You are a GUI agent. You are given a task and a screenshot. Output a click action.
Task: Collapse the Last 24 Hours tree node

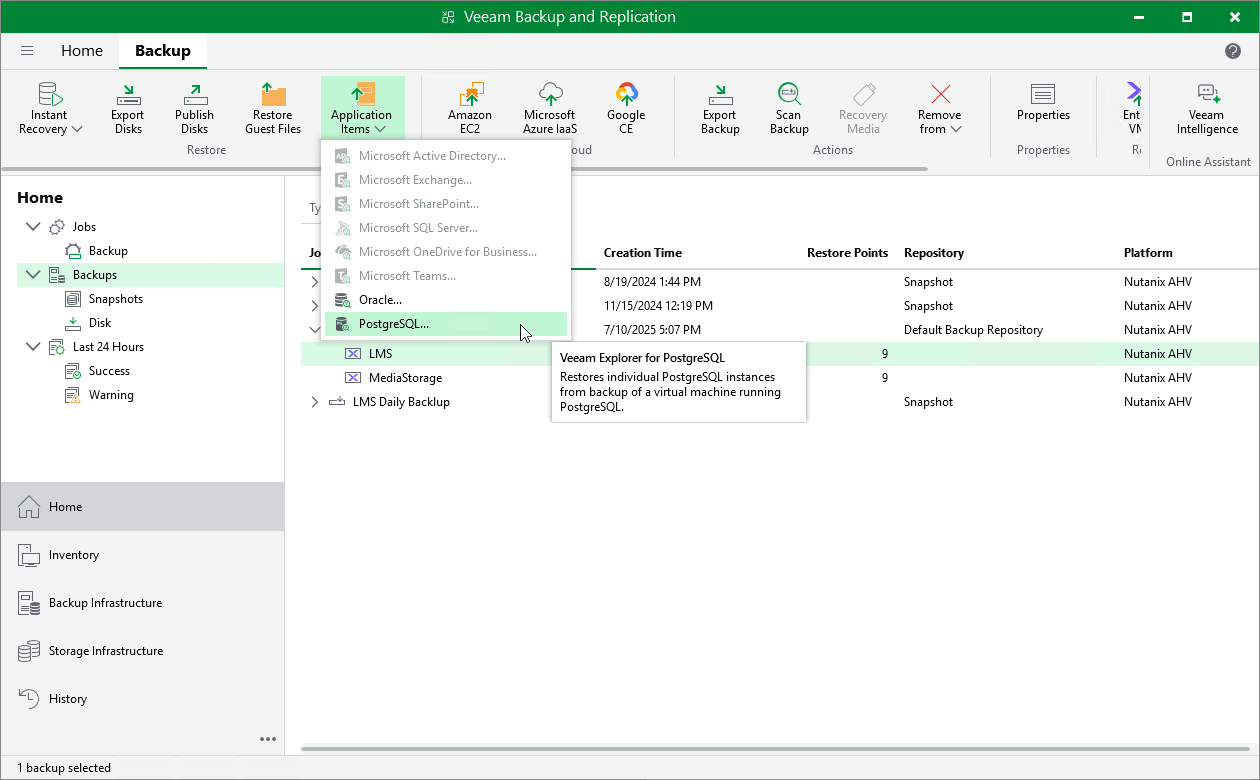[33, 346]
